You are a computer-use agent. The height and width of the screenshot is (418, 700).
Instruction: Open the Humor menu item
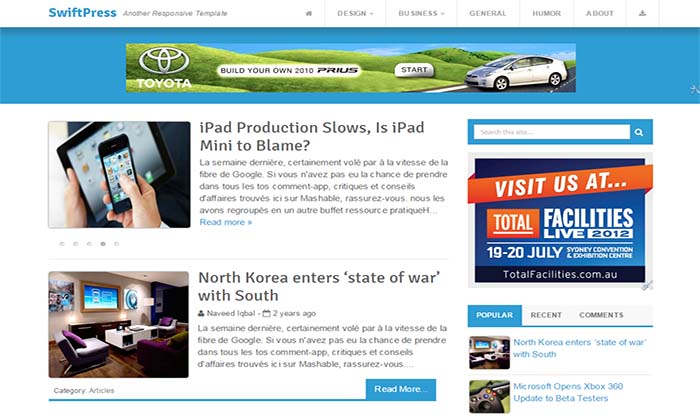tap(547, 13)
